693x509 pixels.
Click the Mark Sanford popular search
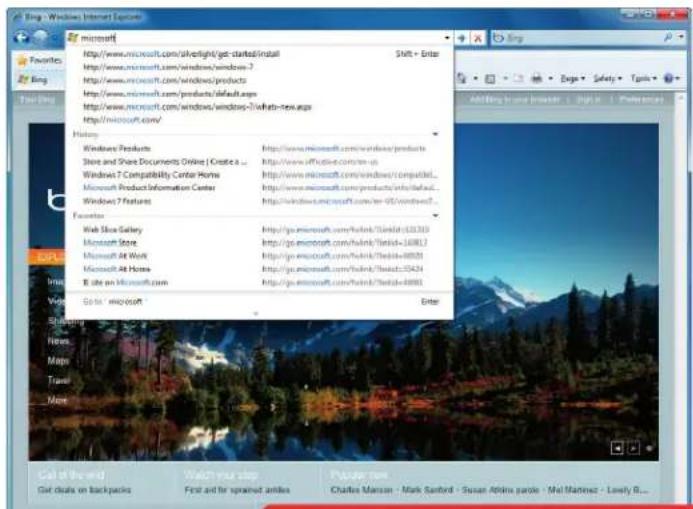point(427,490)
